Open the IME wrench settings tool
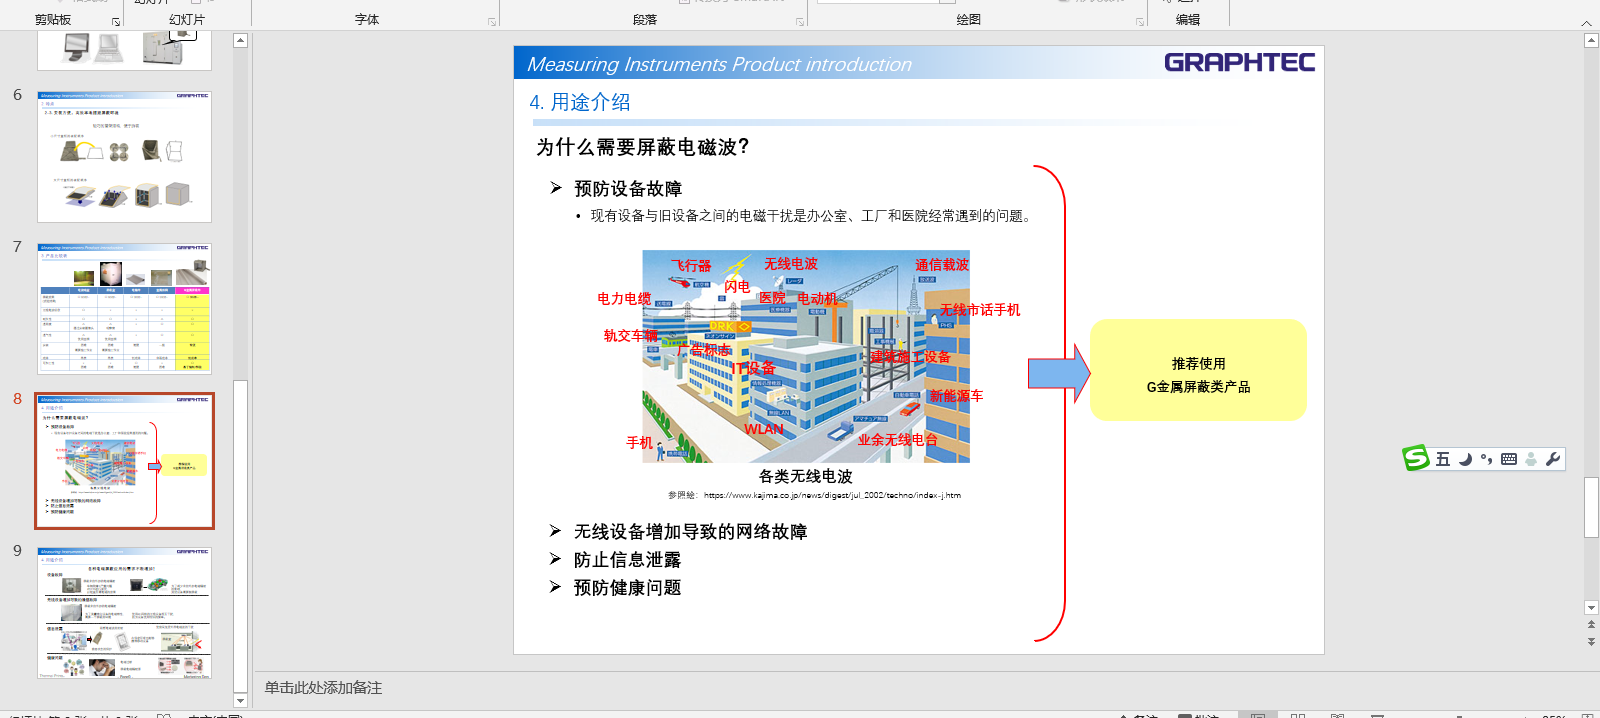 [x=1553, y=459]
